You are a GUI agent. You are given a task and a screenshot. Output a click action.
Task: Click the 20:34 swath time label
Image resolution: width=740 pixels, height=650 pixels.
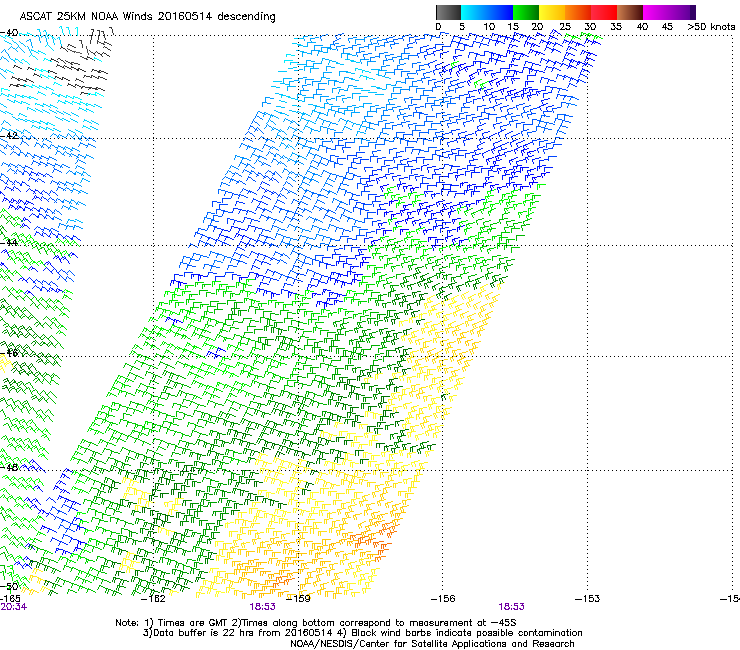13,607
